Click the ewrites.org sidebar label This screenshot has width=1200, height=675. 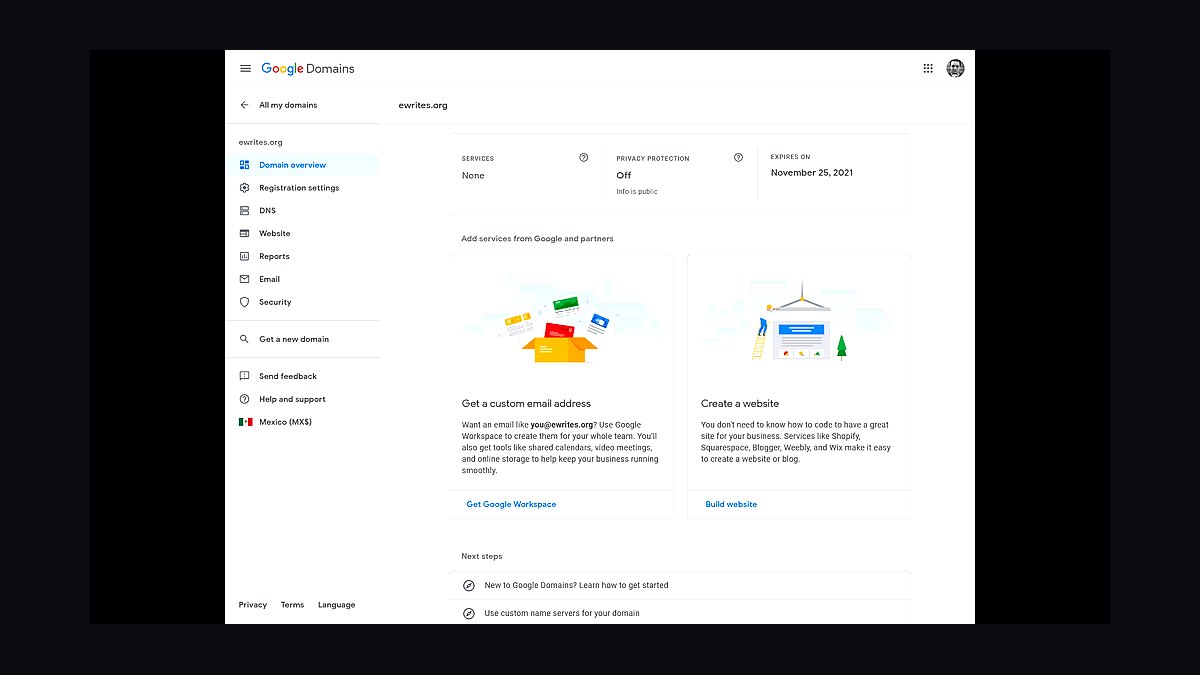(261, 142)
